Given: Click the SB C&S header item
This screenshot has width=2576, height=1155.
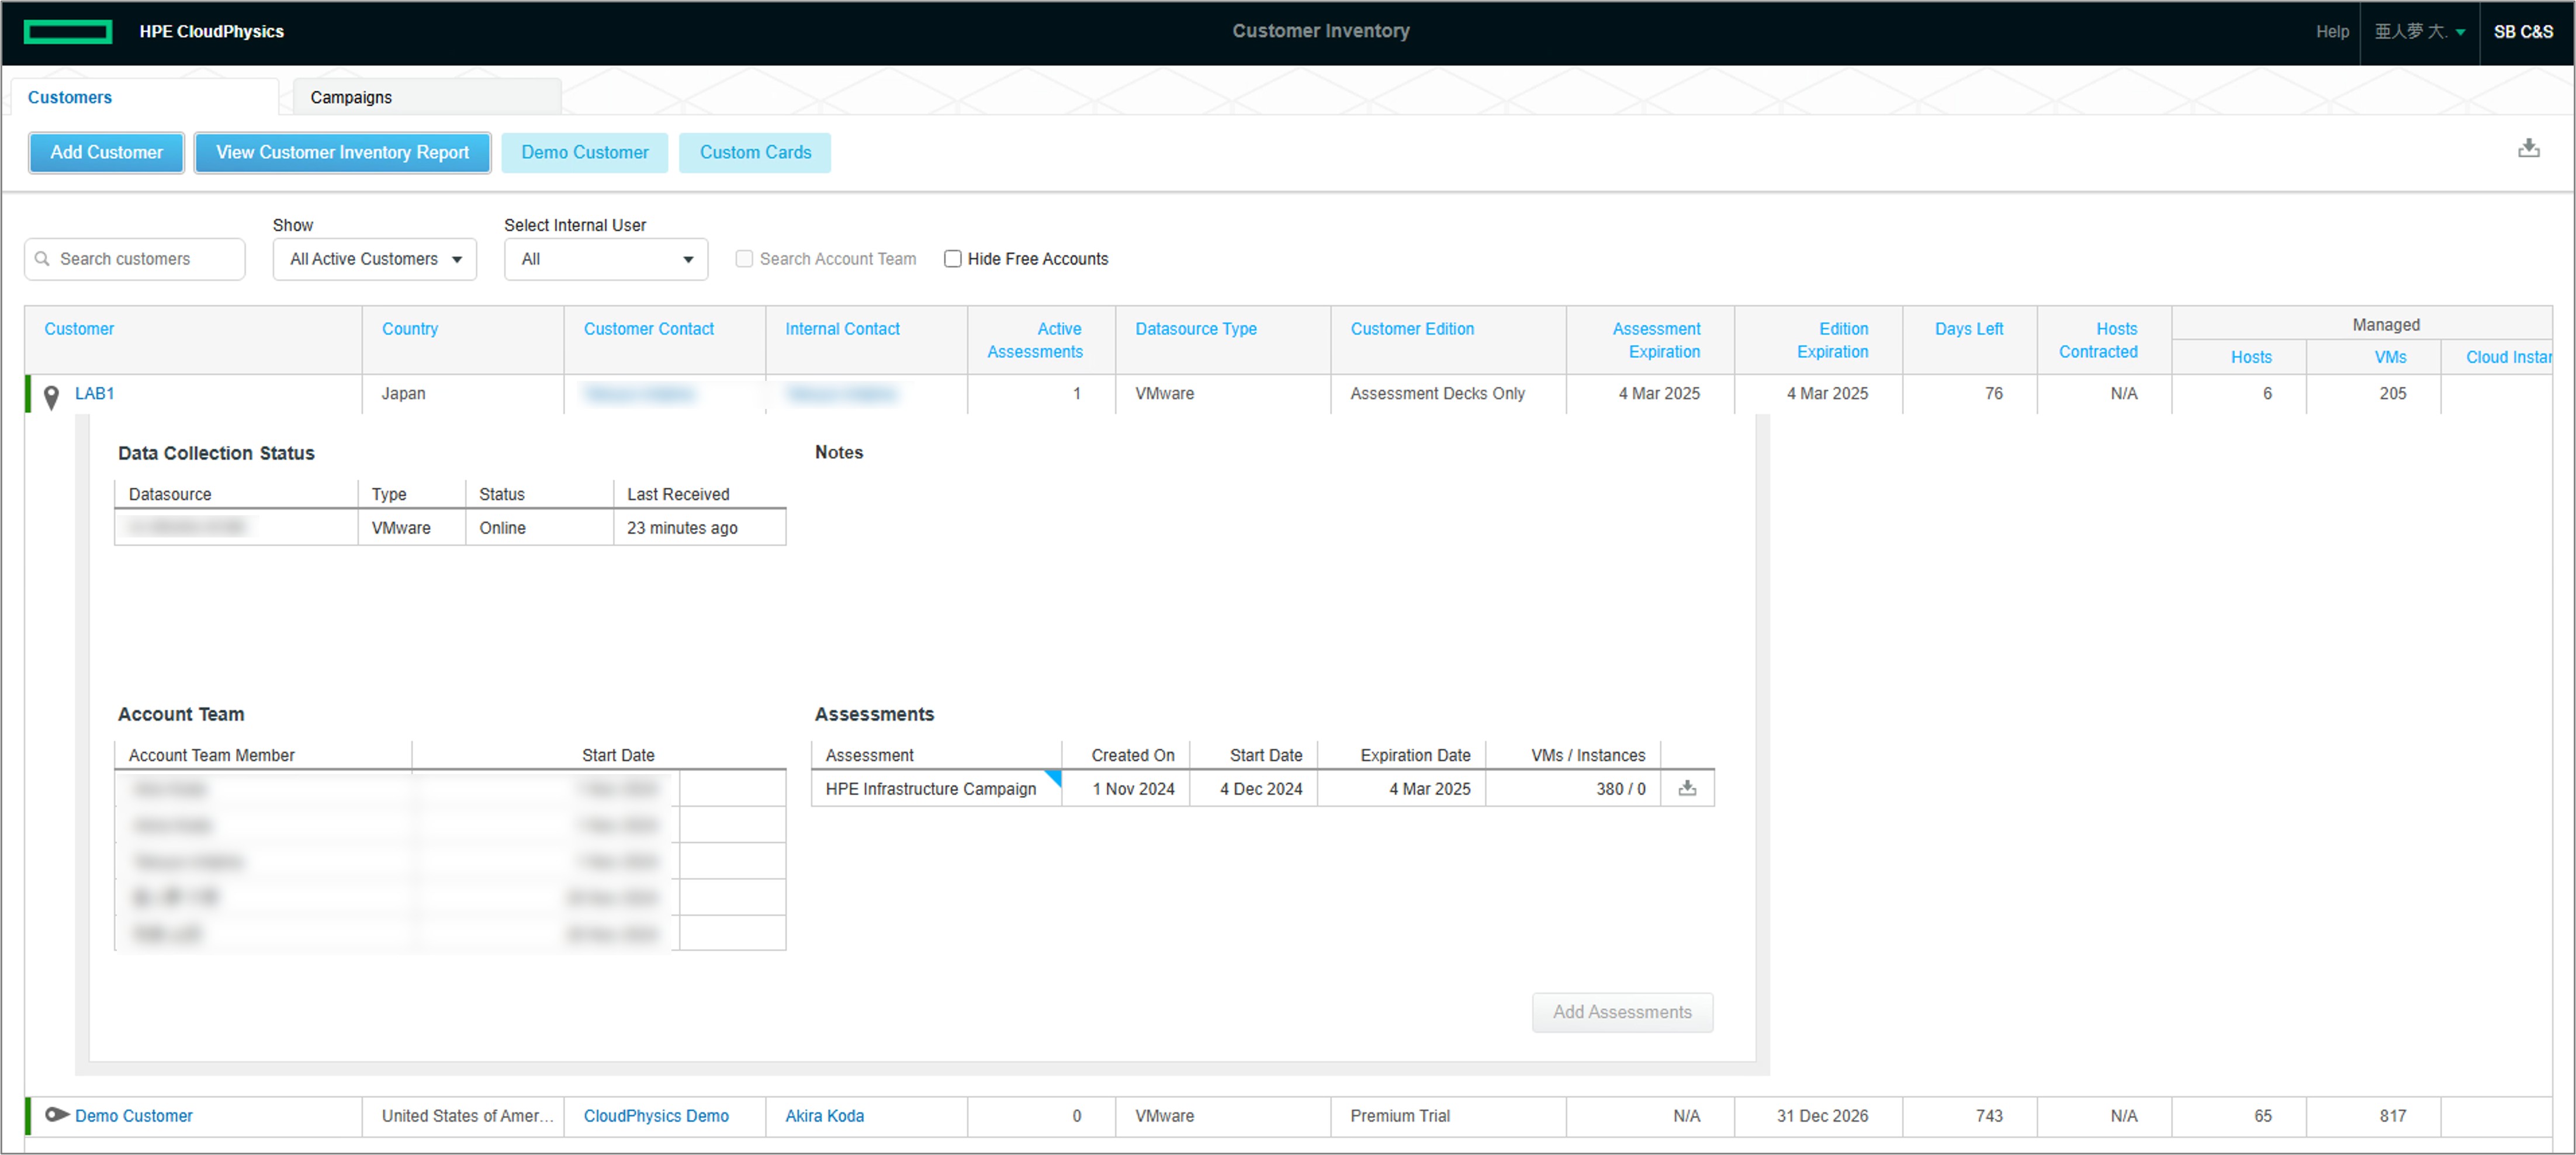Looking at the screenshot, I should (x=2523, y=32).
